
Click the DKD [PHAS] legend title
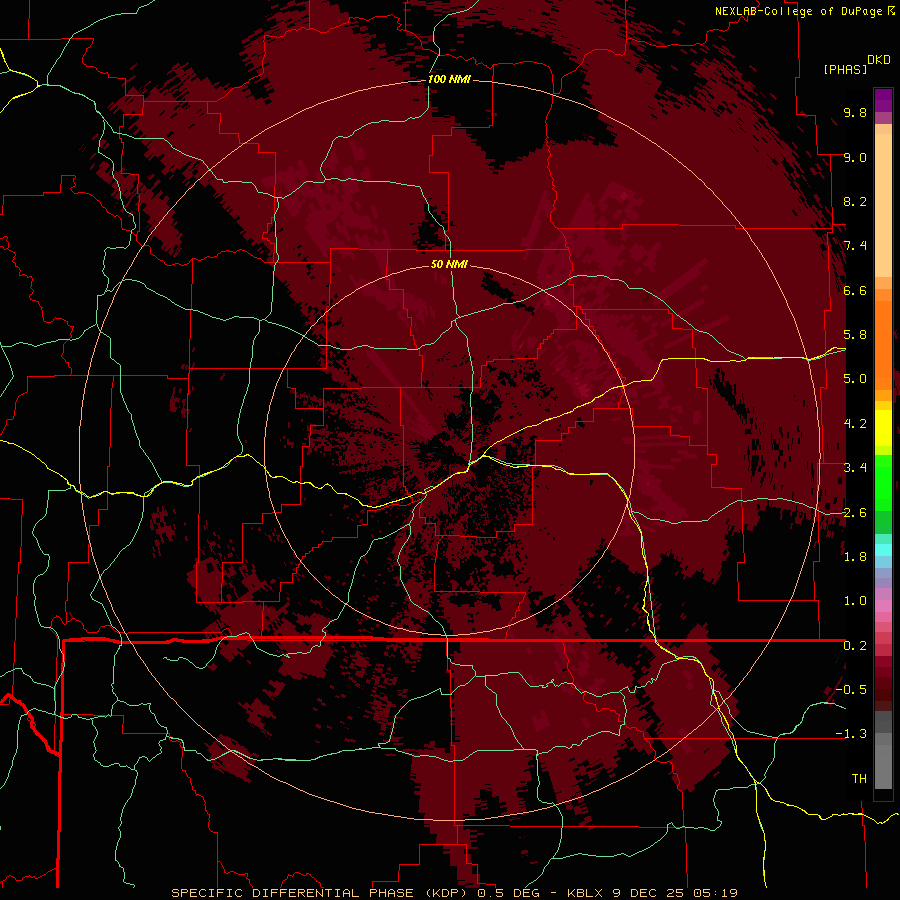tap(856, 65)
